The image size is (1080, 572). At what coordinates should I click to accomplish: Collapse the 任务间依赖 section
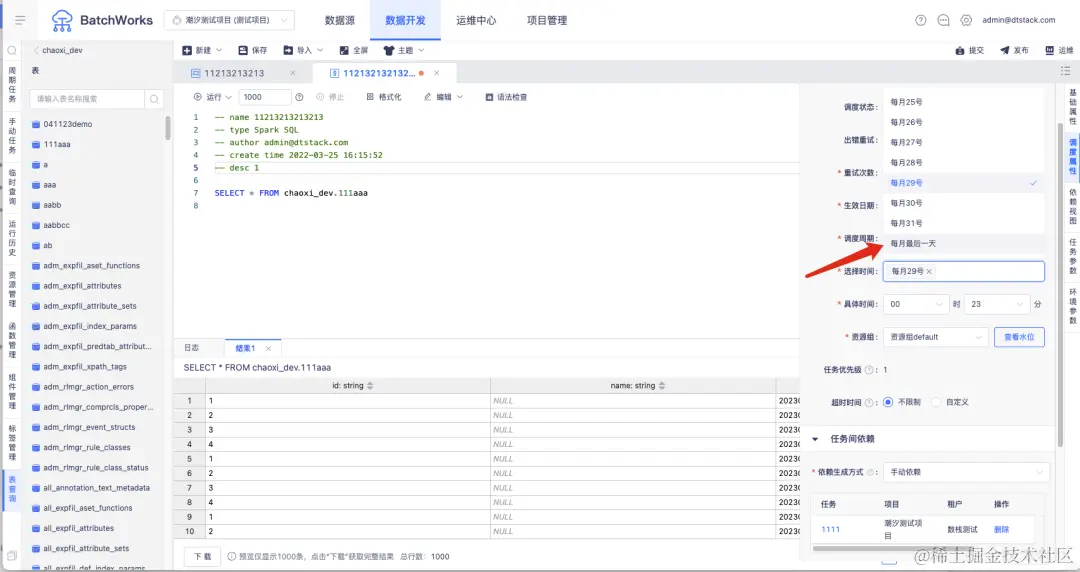[x=816, y=439]
